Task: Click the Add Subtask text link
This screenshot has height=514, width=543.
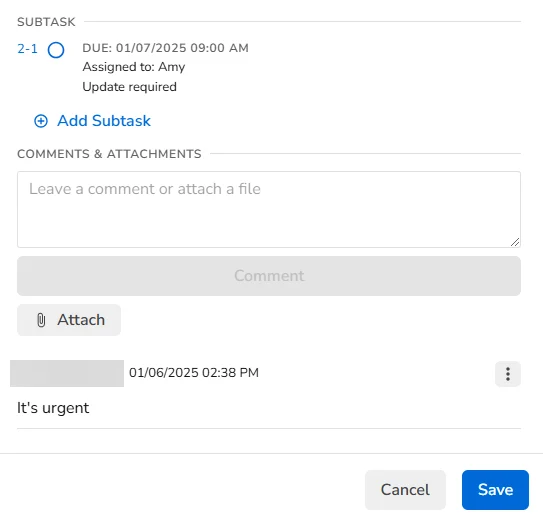Action: pyautogui.click(x=104, y=121)
